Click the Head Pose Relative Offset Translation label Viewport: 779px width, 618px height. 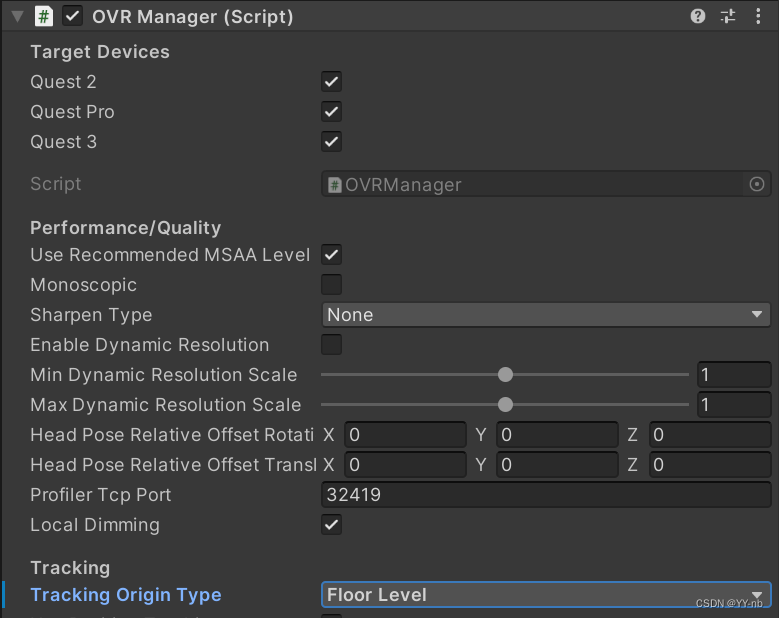tap(173, 465)
